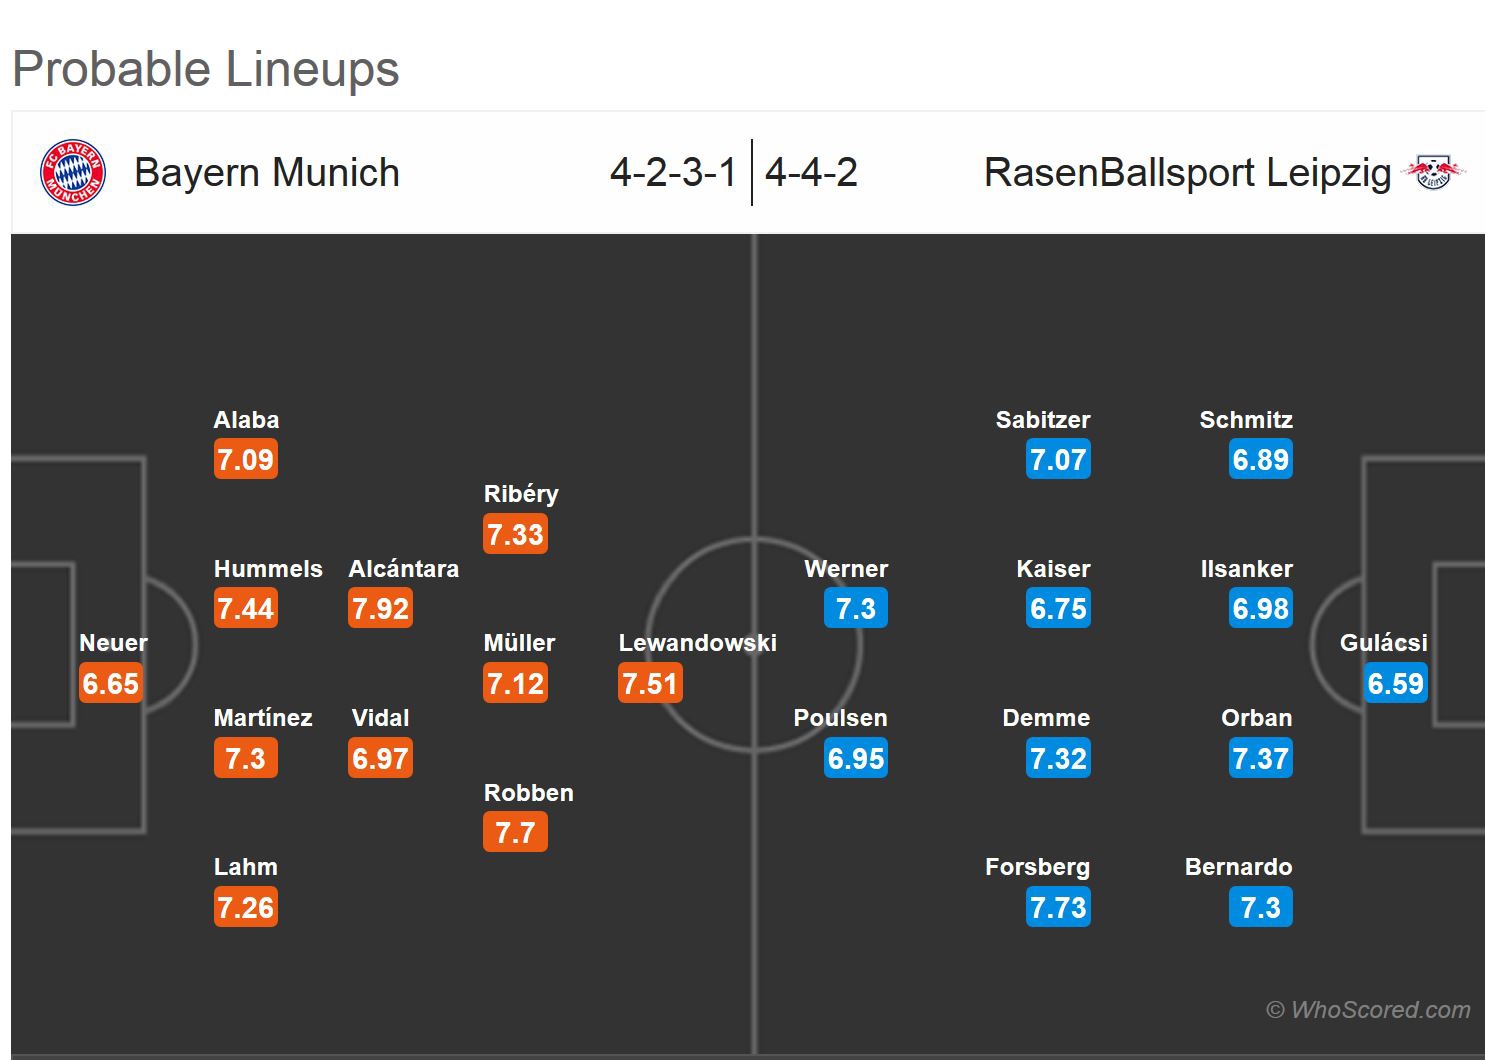Click Werner's 7.3 rating badge

click(x=856, y=608)
